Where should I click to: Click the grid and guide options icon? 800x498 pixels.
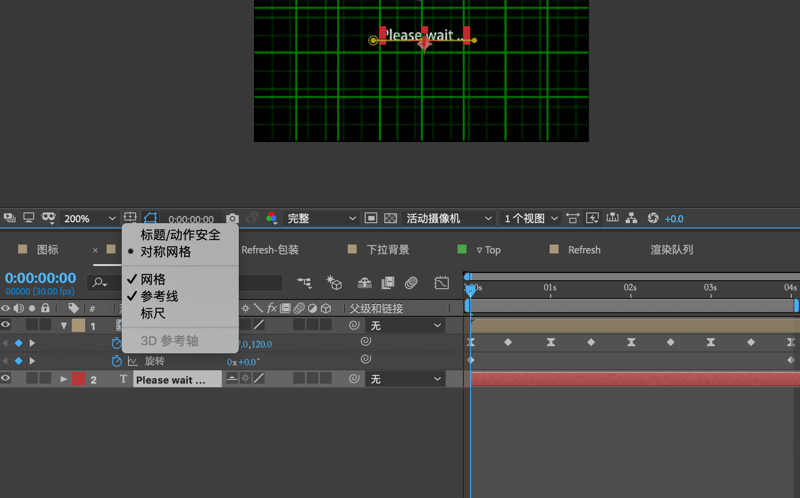click(130, 217)
